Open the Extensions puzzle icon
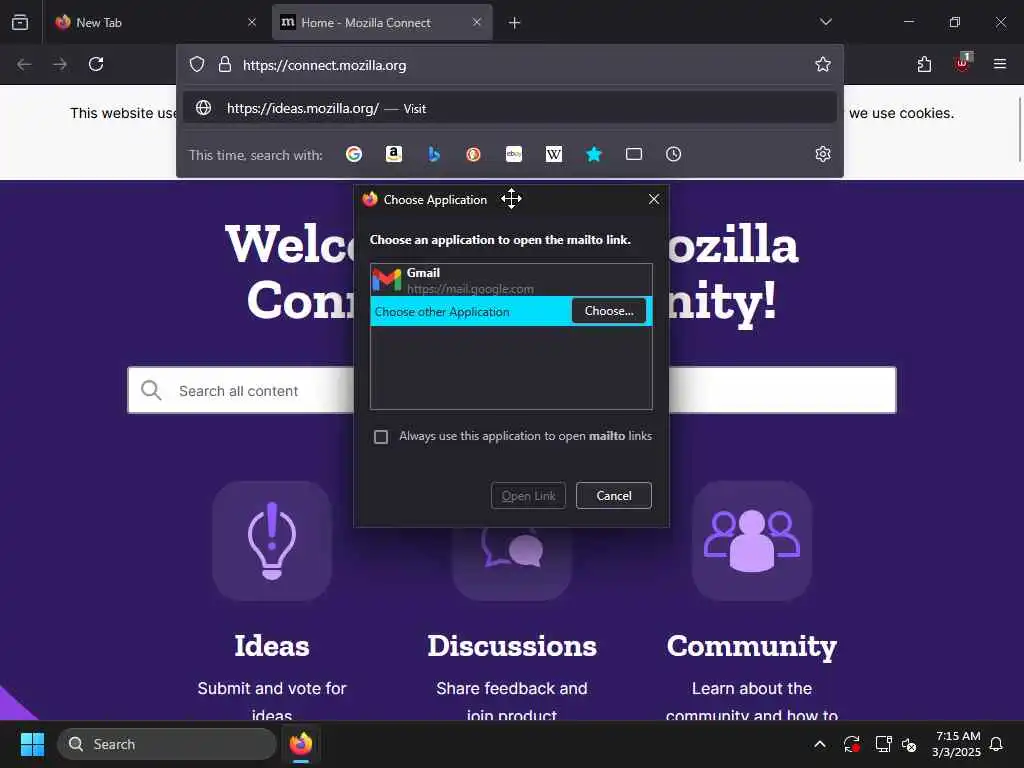The image size is (1024, 768). click(x=924, y=64)
